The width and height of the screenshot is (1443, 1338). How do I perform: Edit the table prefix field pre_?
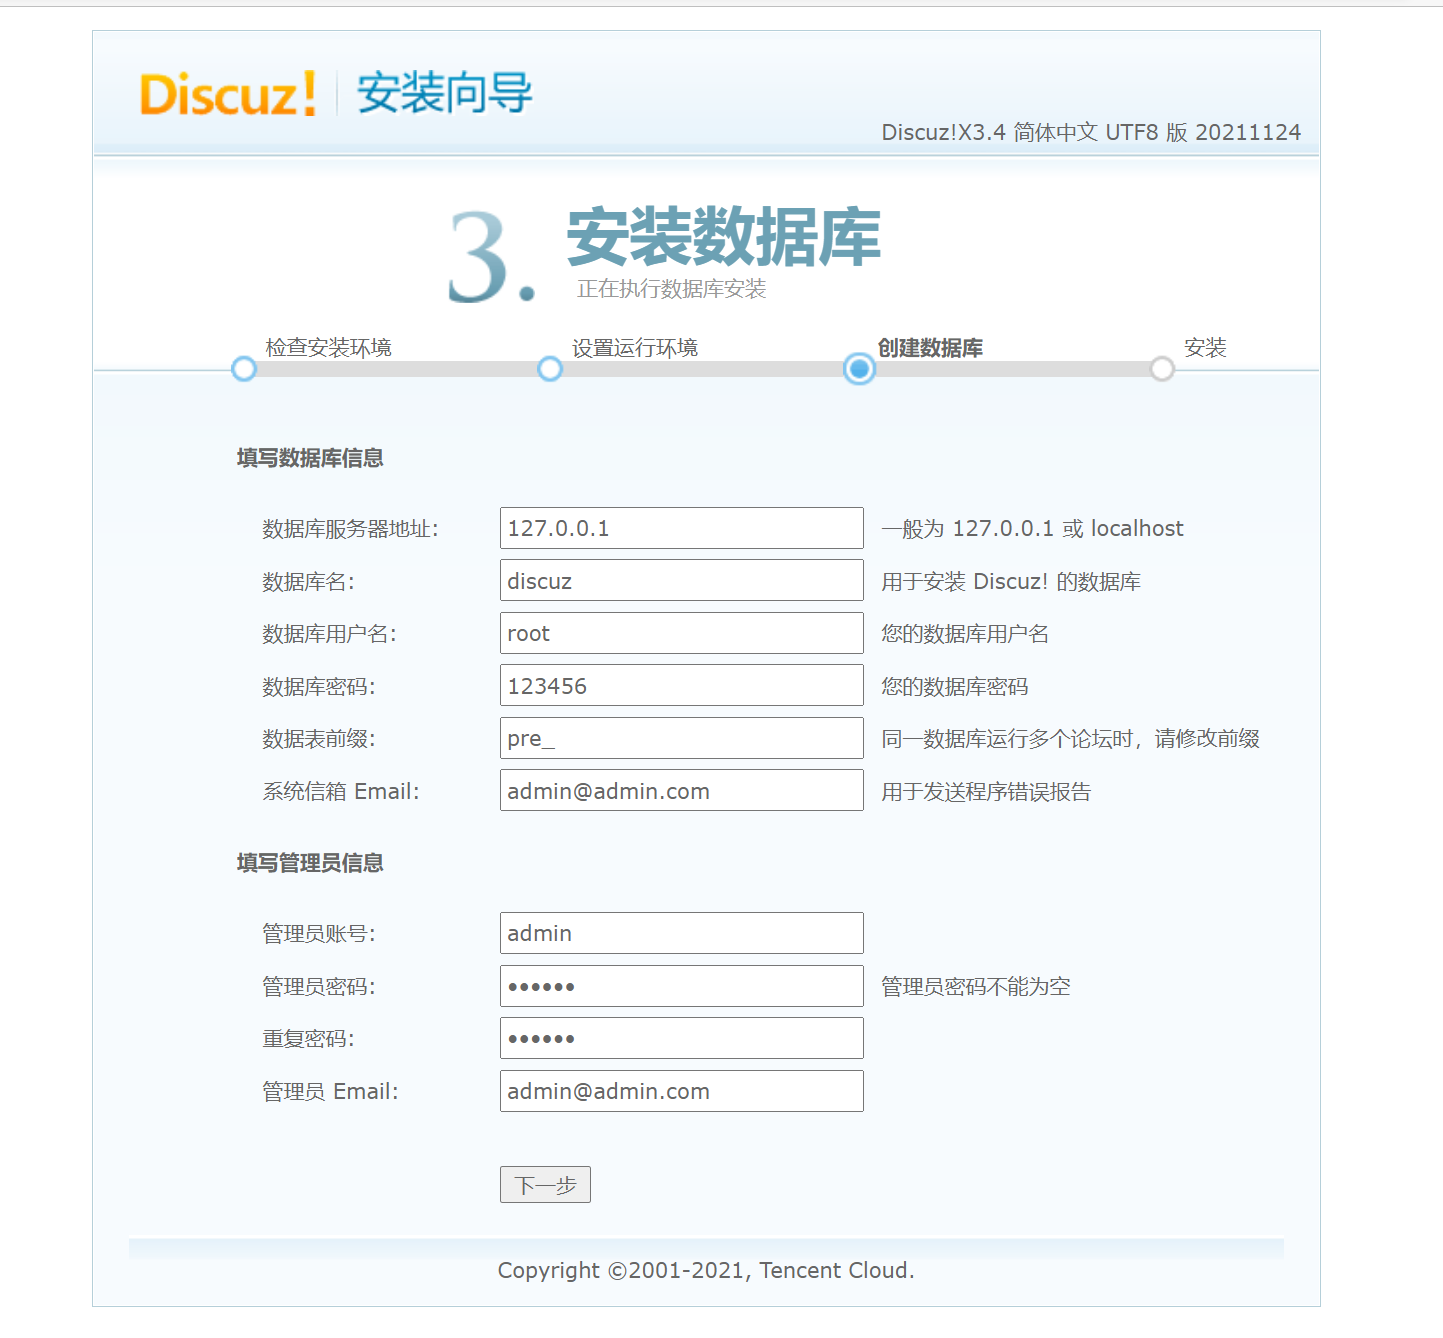pyautogui.click(x=682, y=738)
